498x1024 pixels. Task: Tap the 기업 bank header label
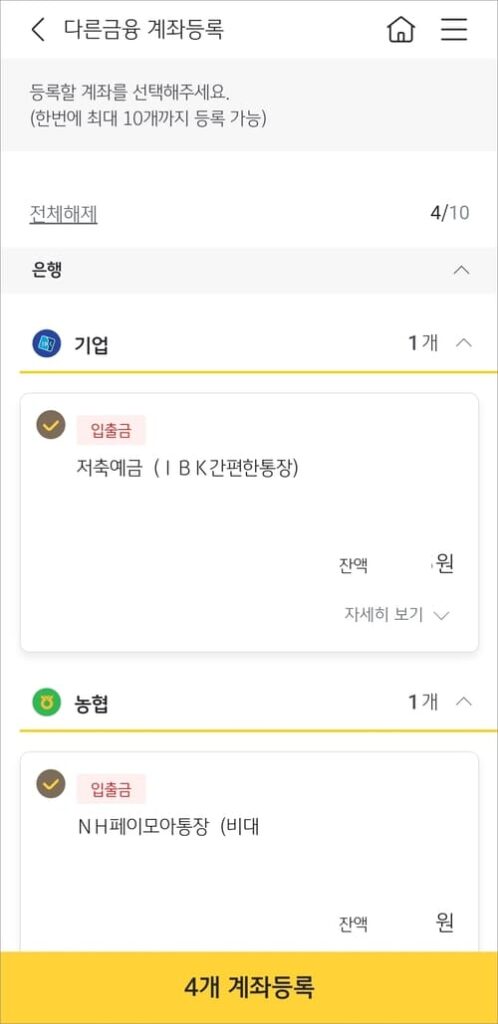[x=91, y=344]
